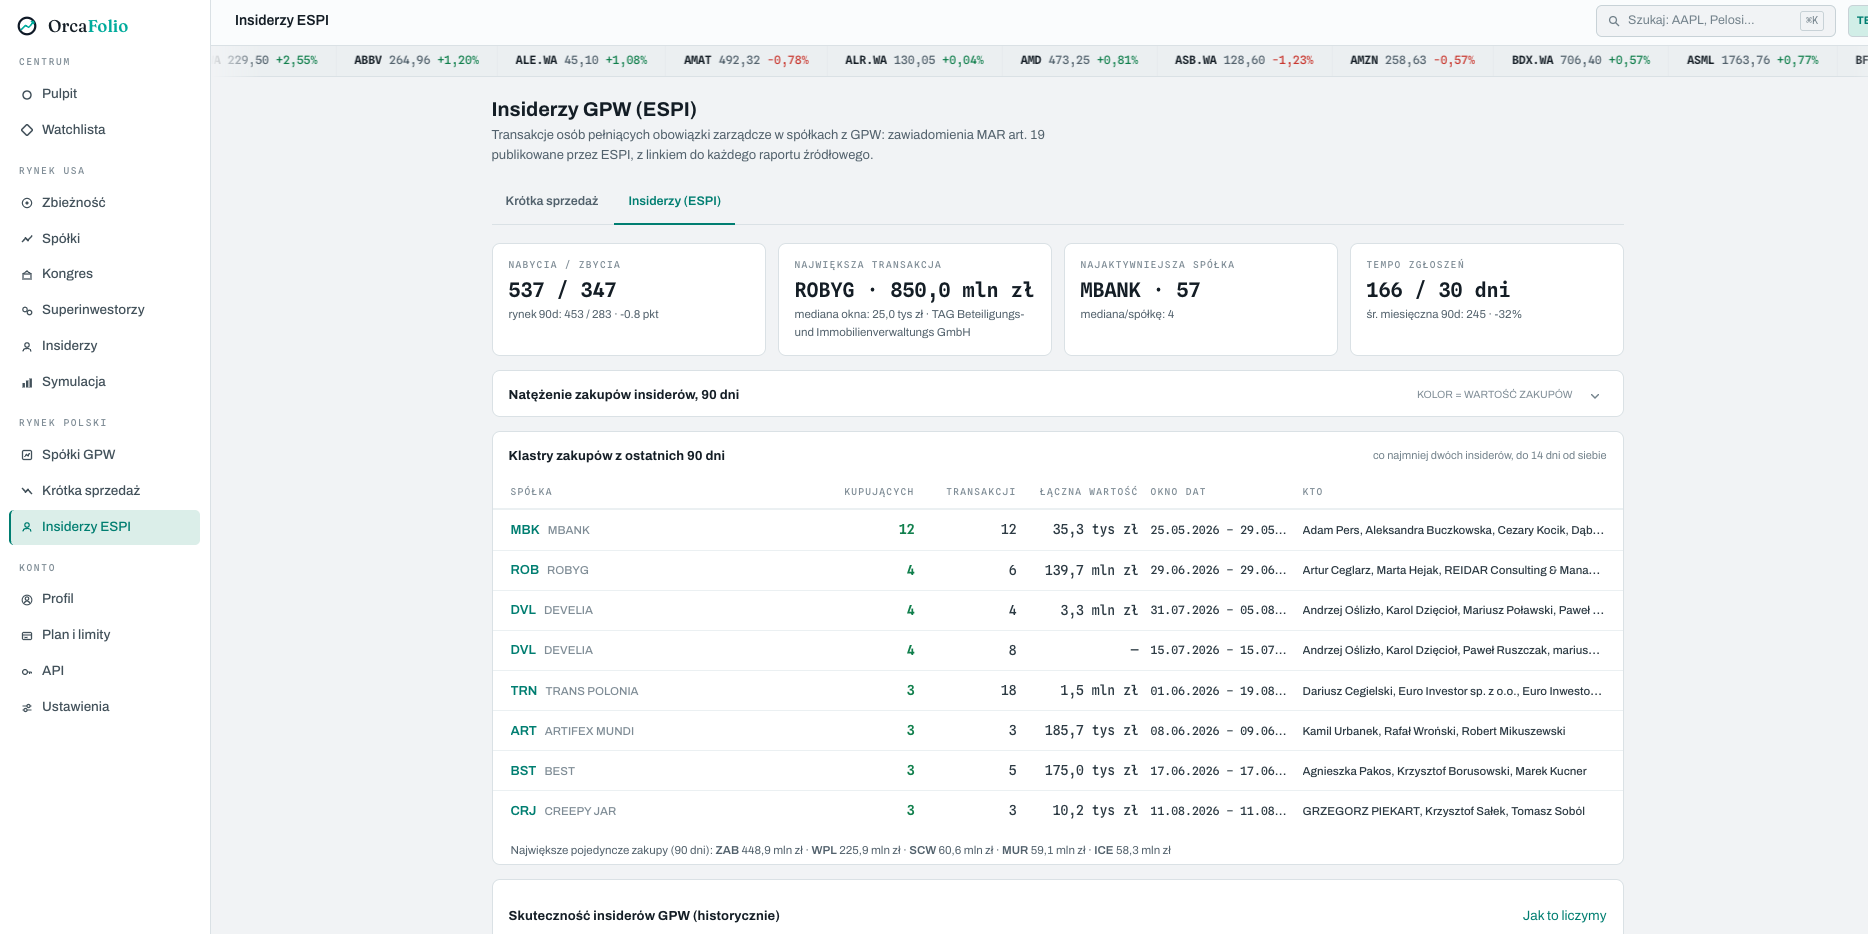Click the AMZN ticker in the tape
The height and width of the screenshot is (934, 1868).
(1412, 60)
